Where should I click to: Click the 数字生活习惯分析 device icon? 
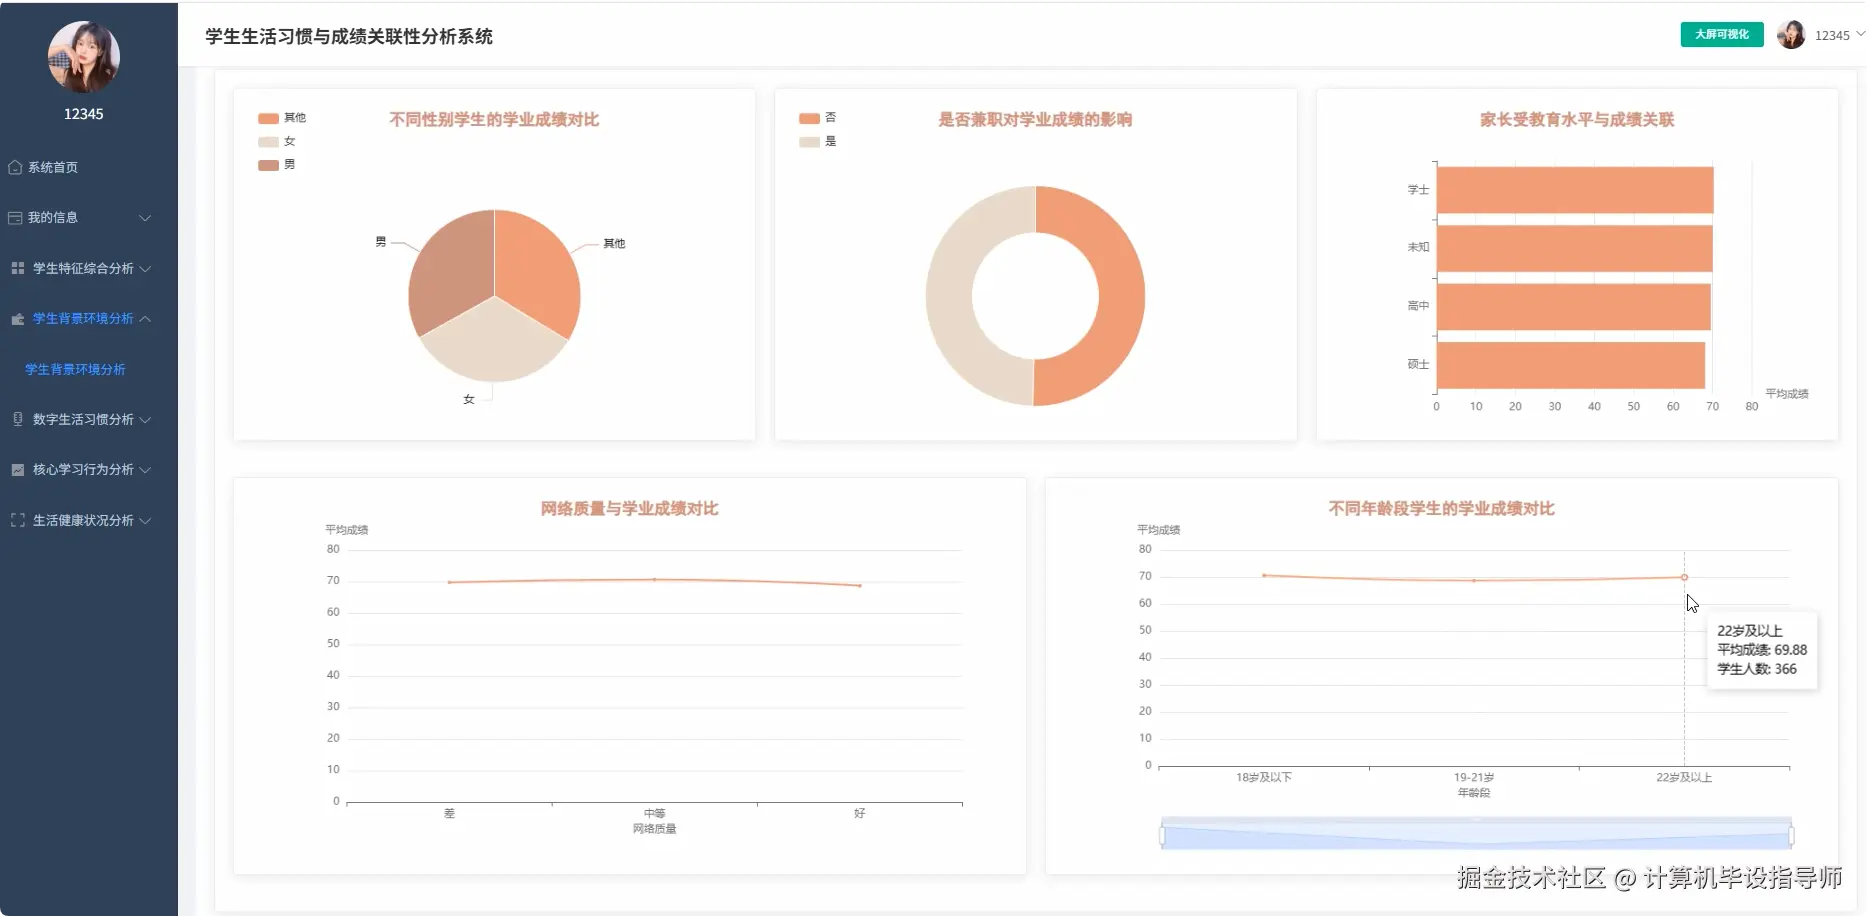17,419
